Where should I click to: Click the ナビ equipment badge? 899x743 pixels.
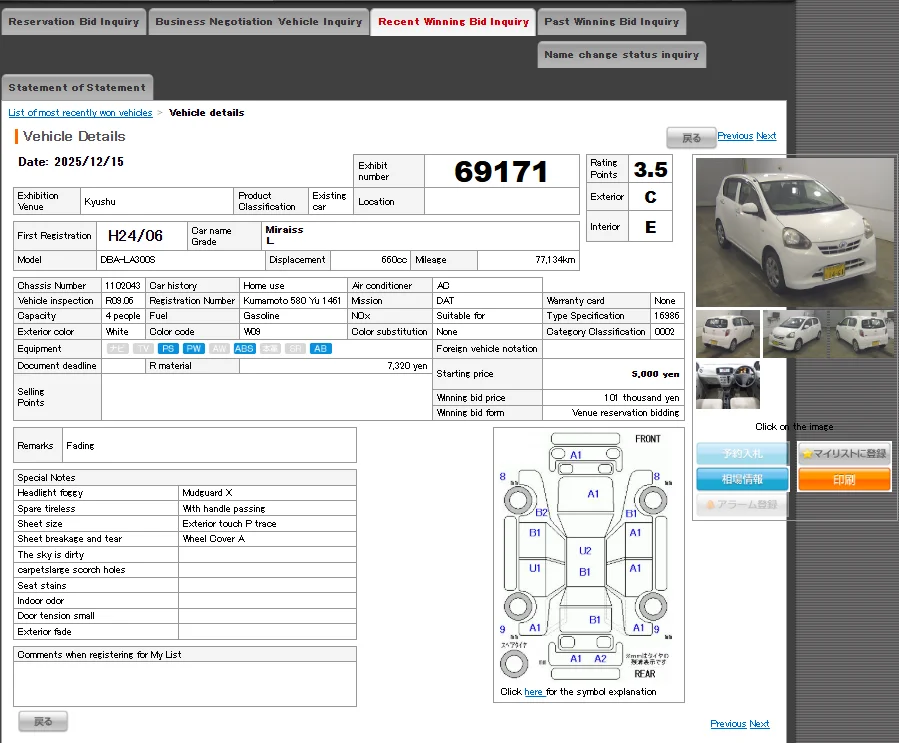(x=118, y=349)
